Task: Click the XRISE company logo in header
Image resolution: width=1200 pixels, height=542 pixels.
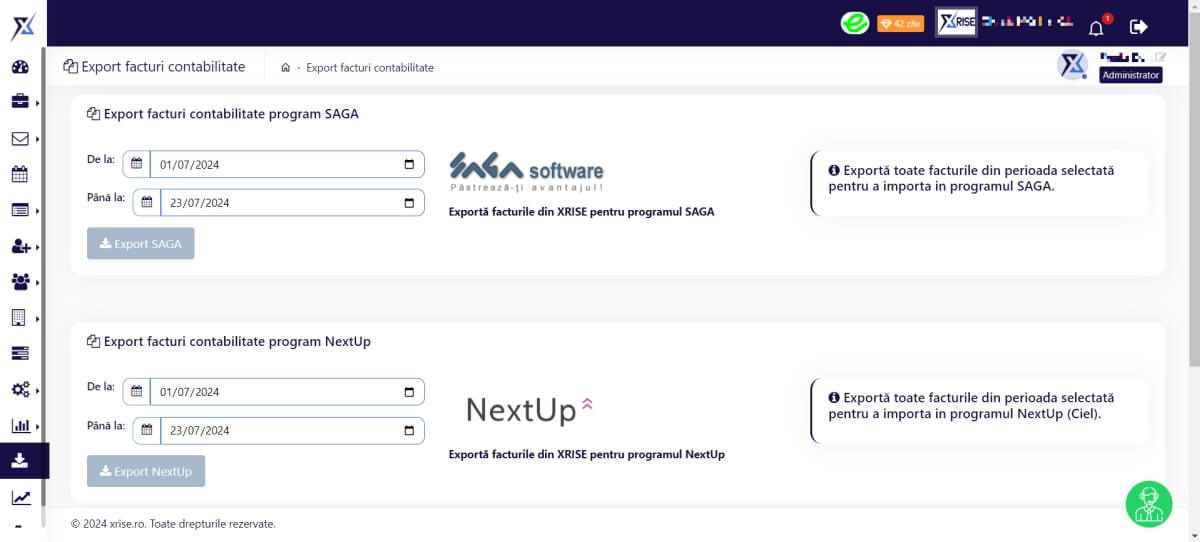Action: [x=956, y=23]
